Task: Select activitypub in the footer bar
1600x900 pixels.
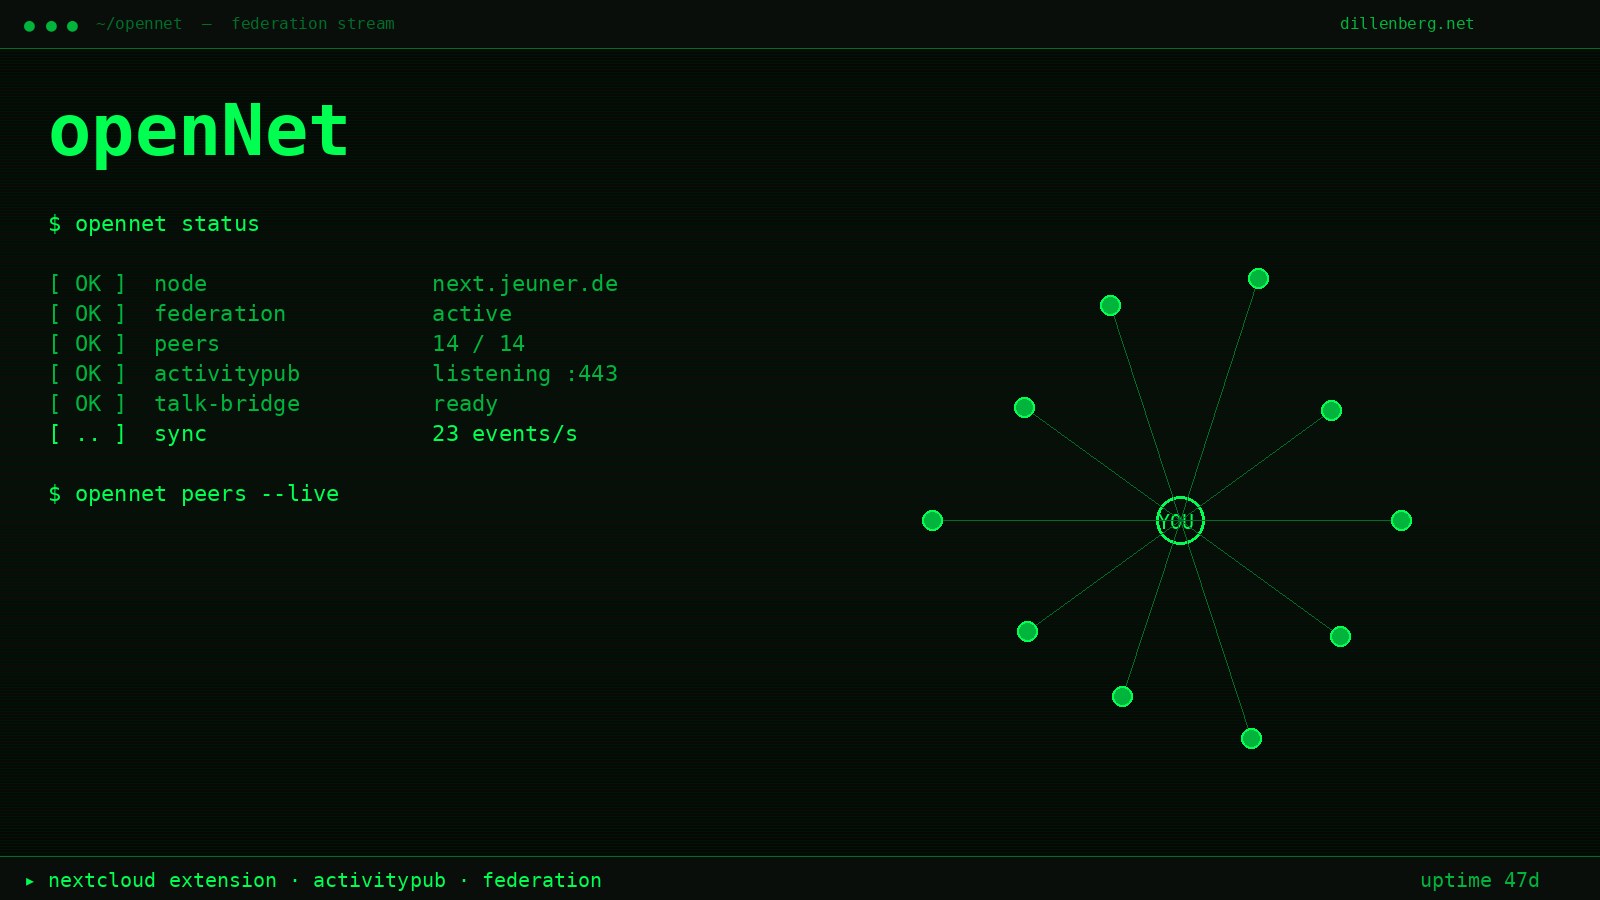Action: [x=379, y=881]
